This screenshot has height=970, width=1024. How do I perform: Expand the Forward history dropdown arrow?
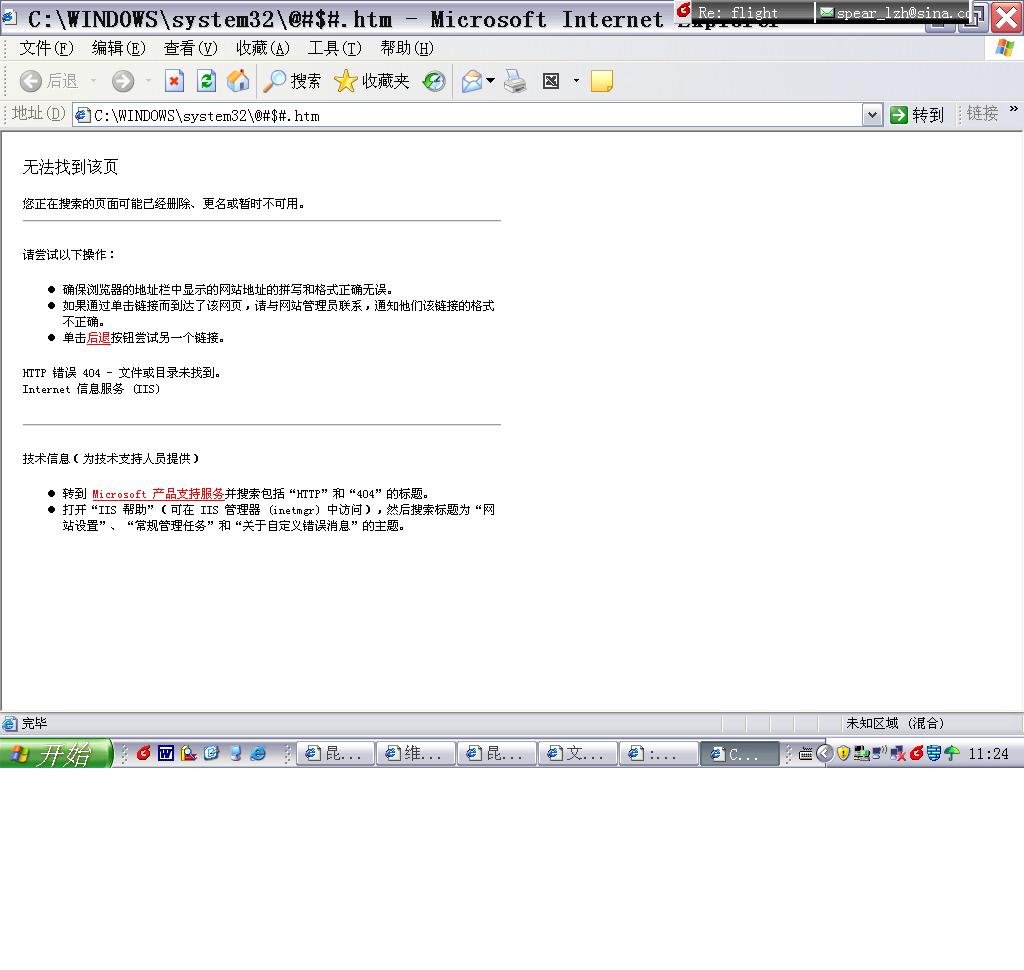point(149,80)
